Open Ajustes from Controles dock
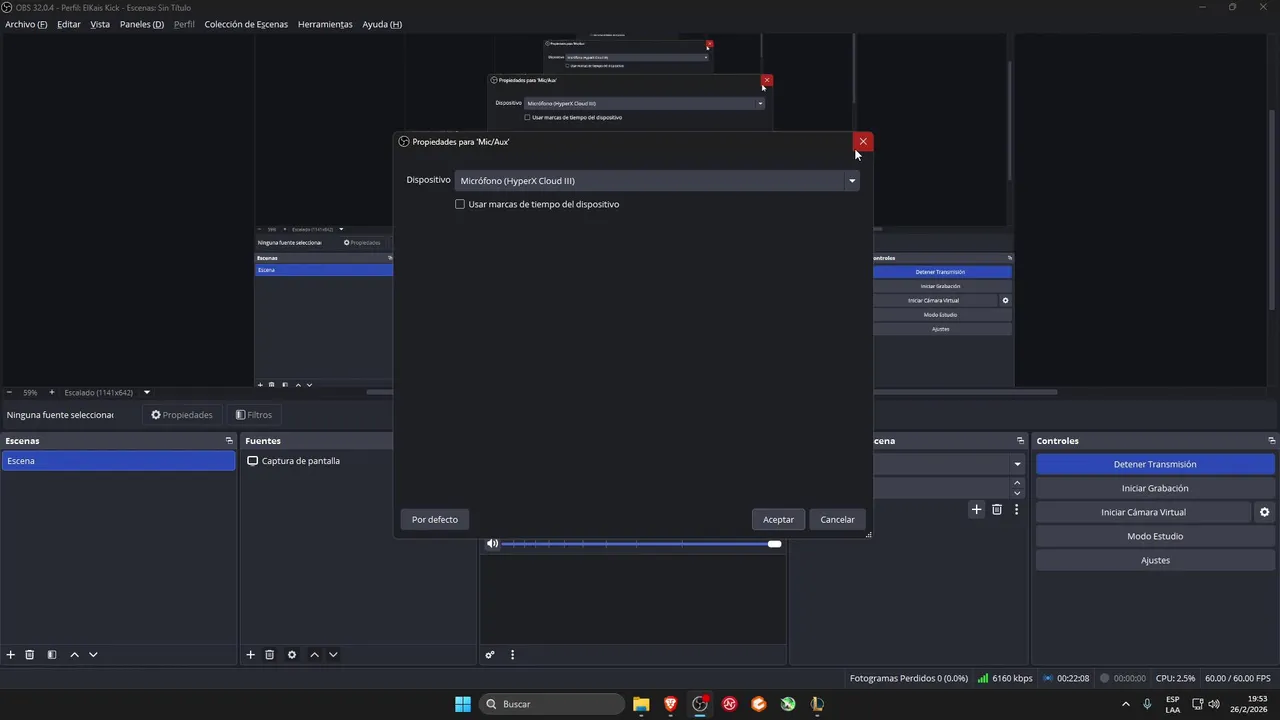The width and height of the screenshot is (1280, 720). coord(1155,560)
